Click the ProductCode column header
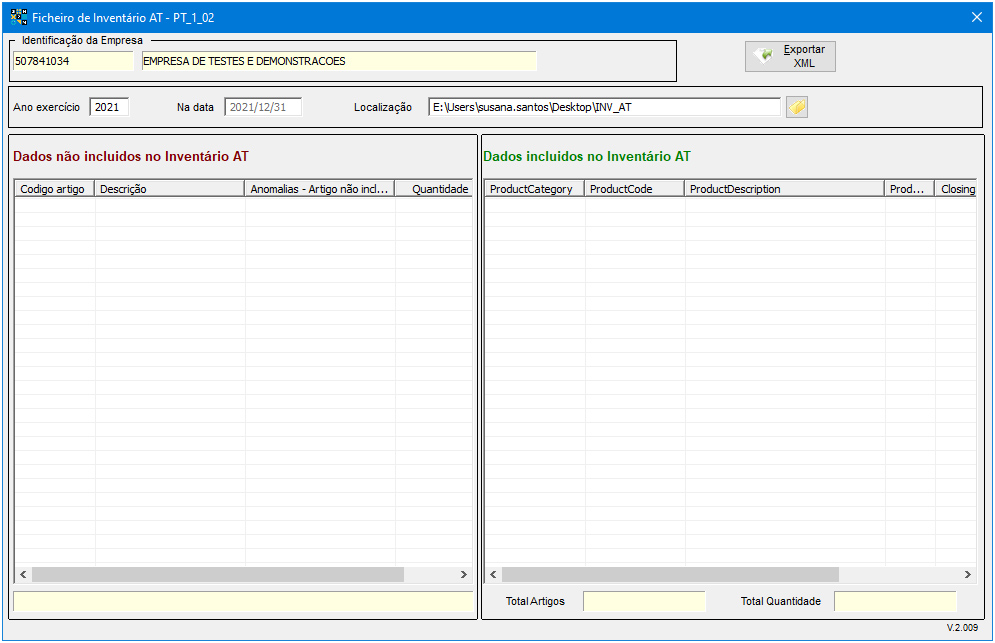The width and height of the screenshot is (995, 643). pos(634,189)
